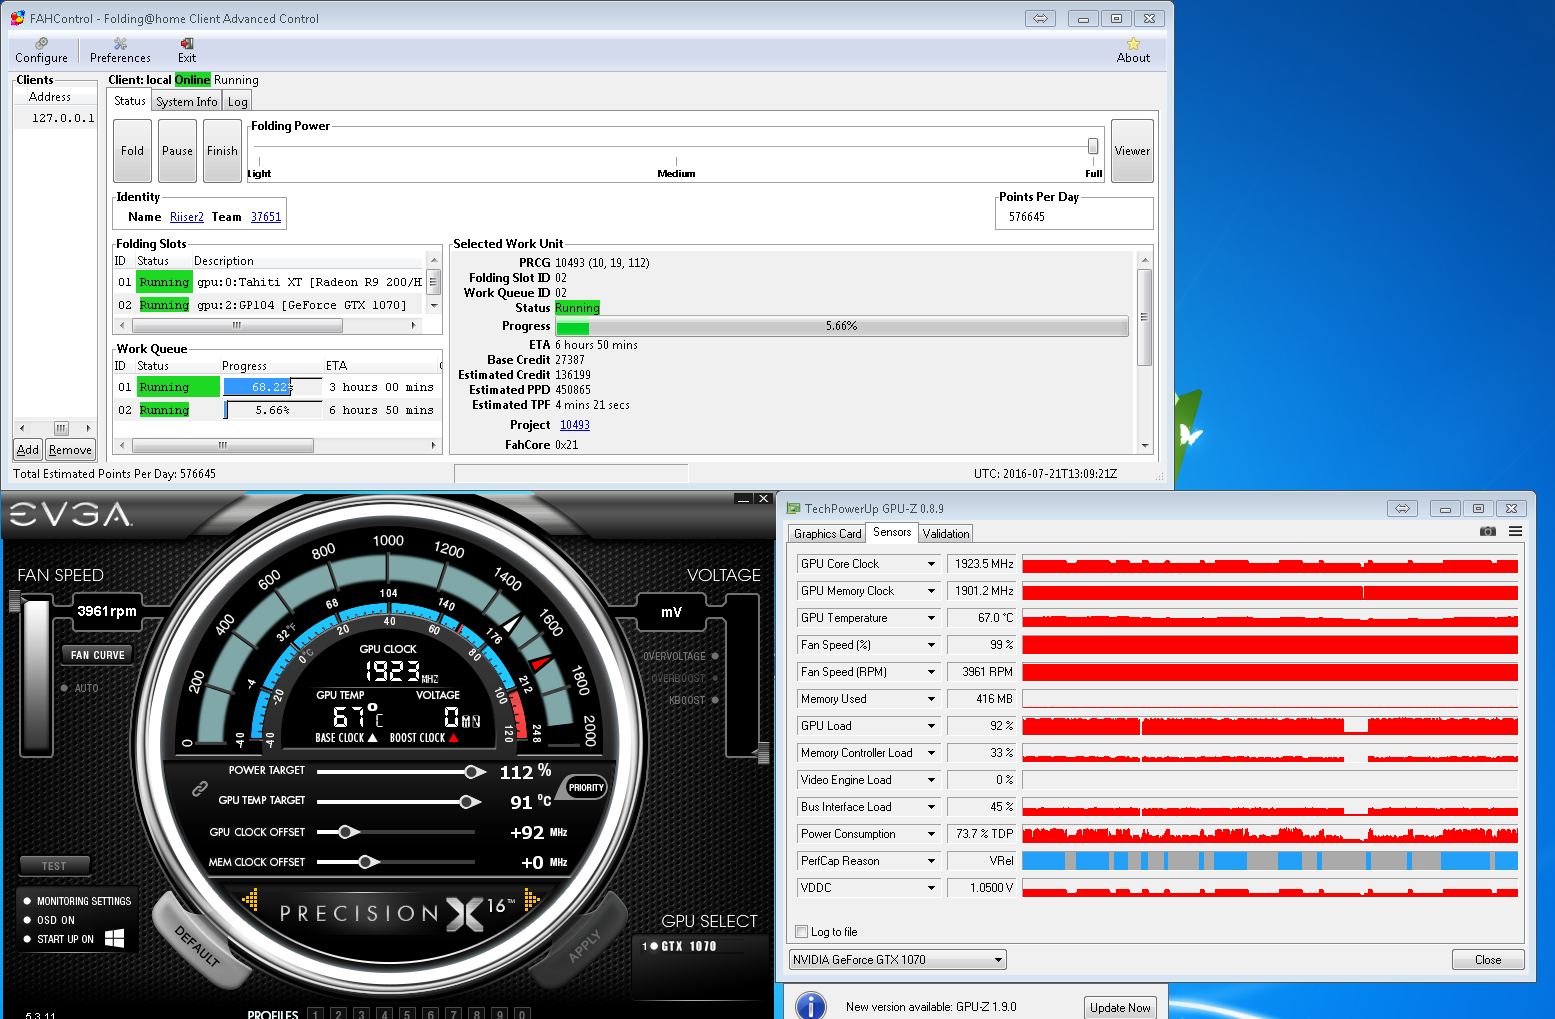Expand GPU Load sensor dropdown

click(931, 726)
